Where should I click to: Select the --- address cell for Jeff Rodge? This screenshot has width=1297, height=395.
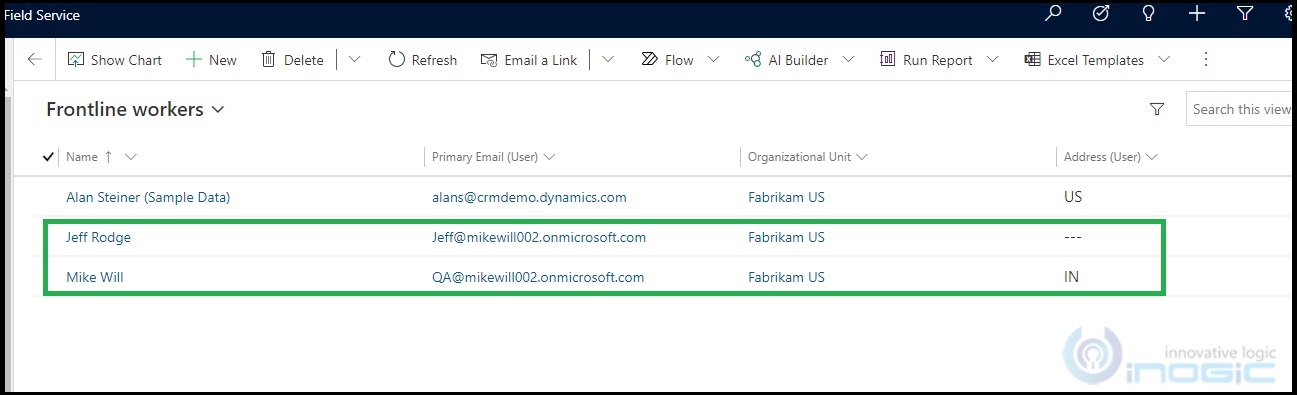coord(1073,237)
